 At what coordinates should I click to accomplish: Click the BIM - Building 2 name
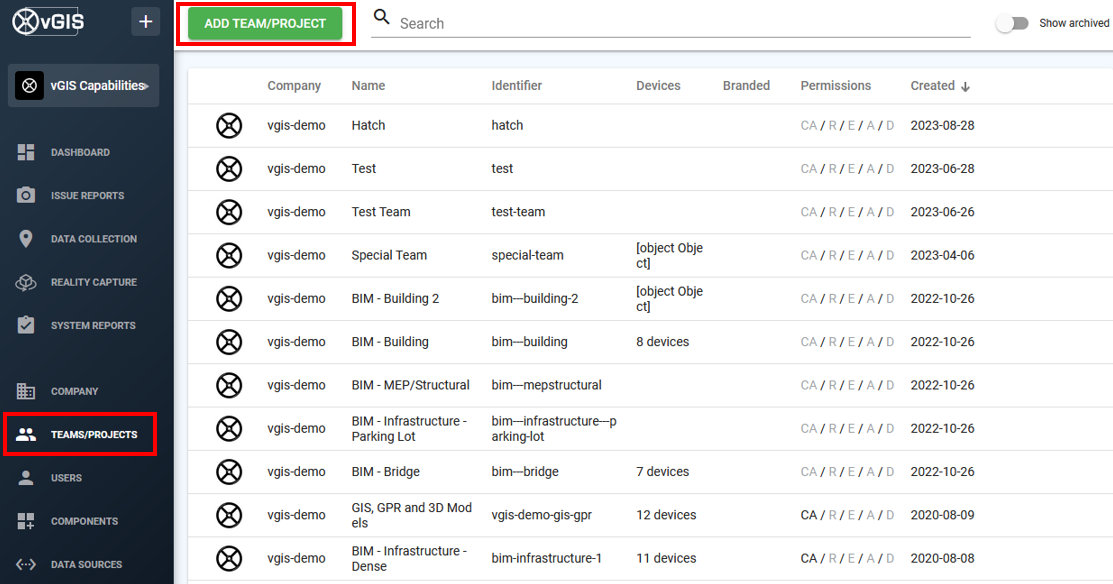(x=395, y=299)
